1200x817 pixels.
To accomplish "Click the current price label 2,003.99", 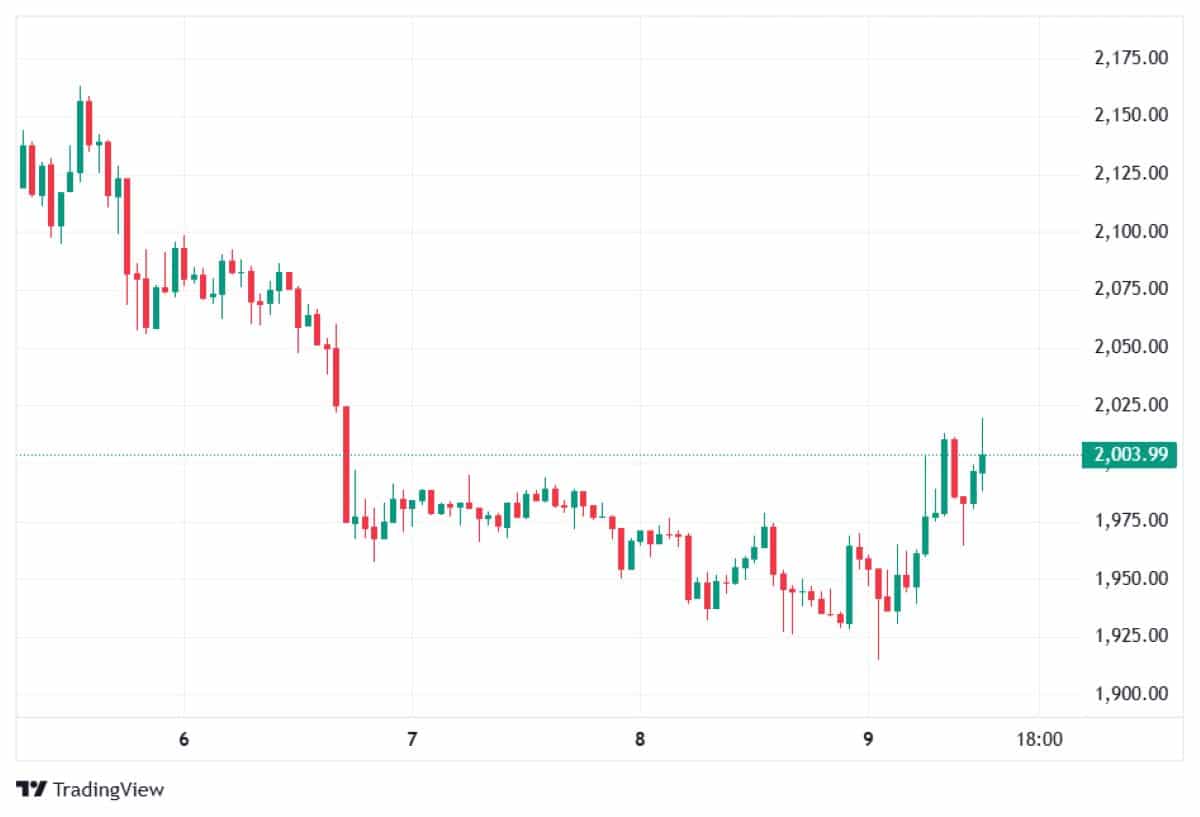I will click(1131, 455).
